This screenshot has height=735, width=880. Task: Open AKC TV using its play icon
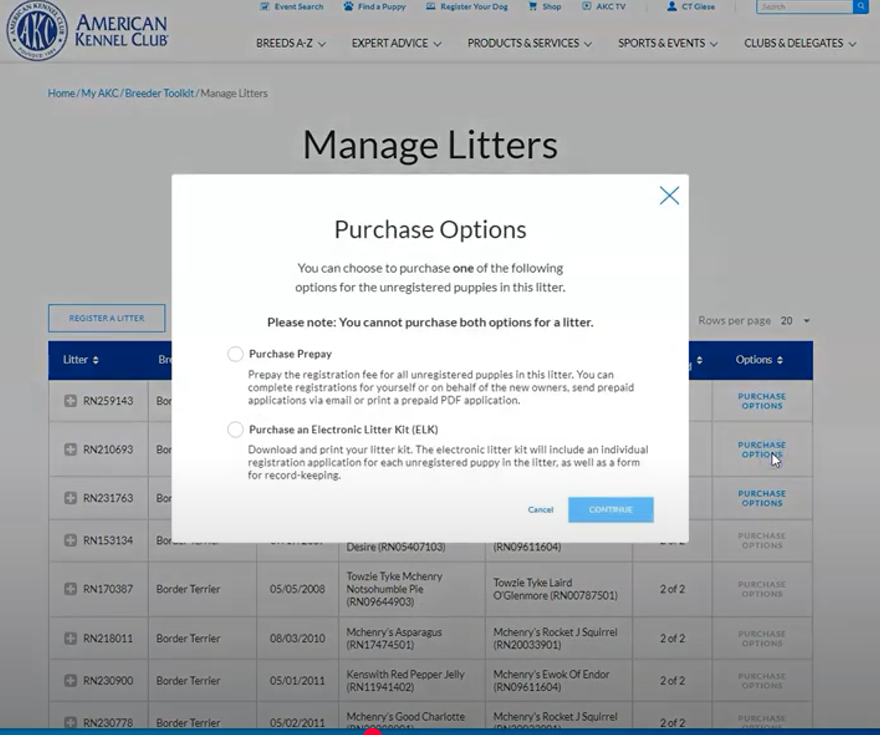pyautogui.click(x=587, y=7)
